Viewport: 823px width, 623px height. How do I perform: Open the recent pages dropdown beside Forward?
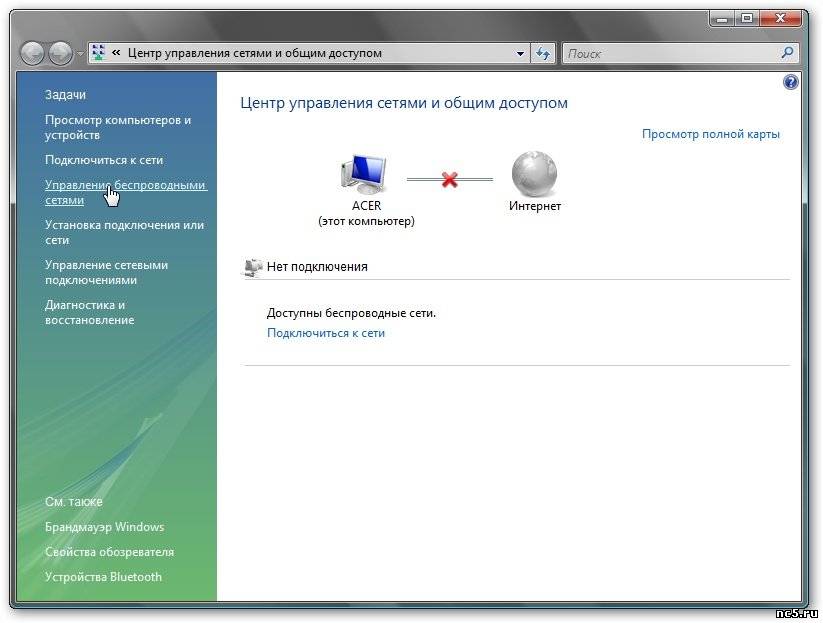[x=80, y=54]
